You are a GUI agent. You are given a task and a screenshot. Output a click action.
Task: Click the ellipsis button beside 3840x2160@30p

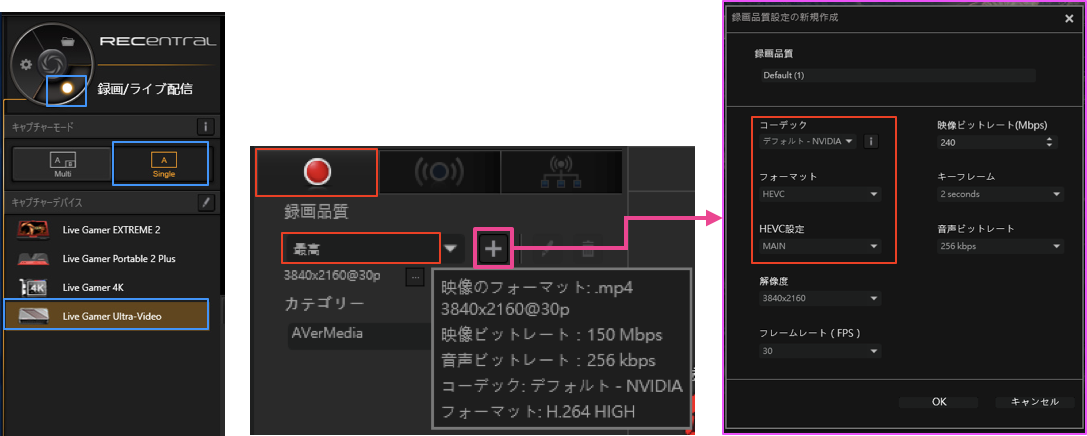[415, 277]
